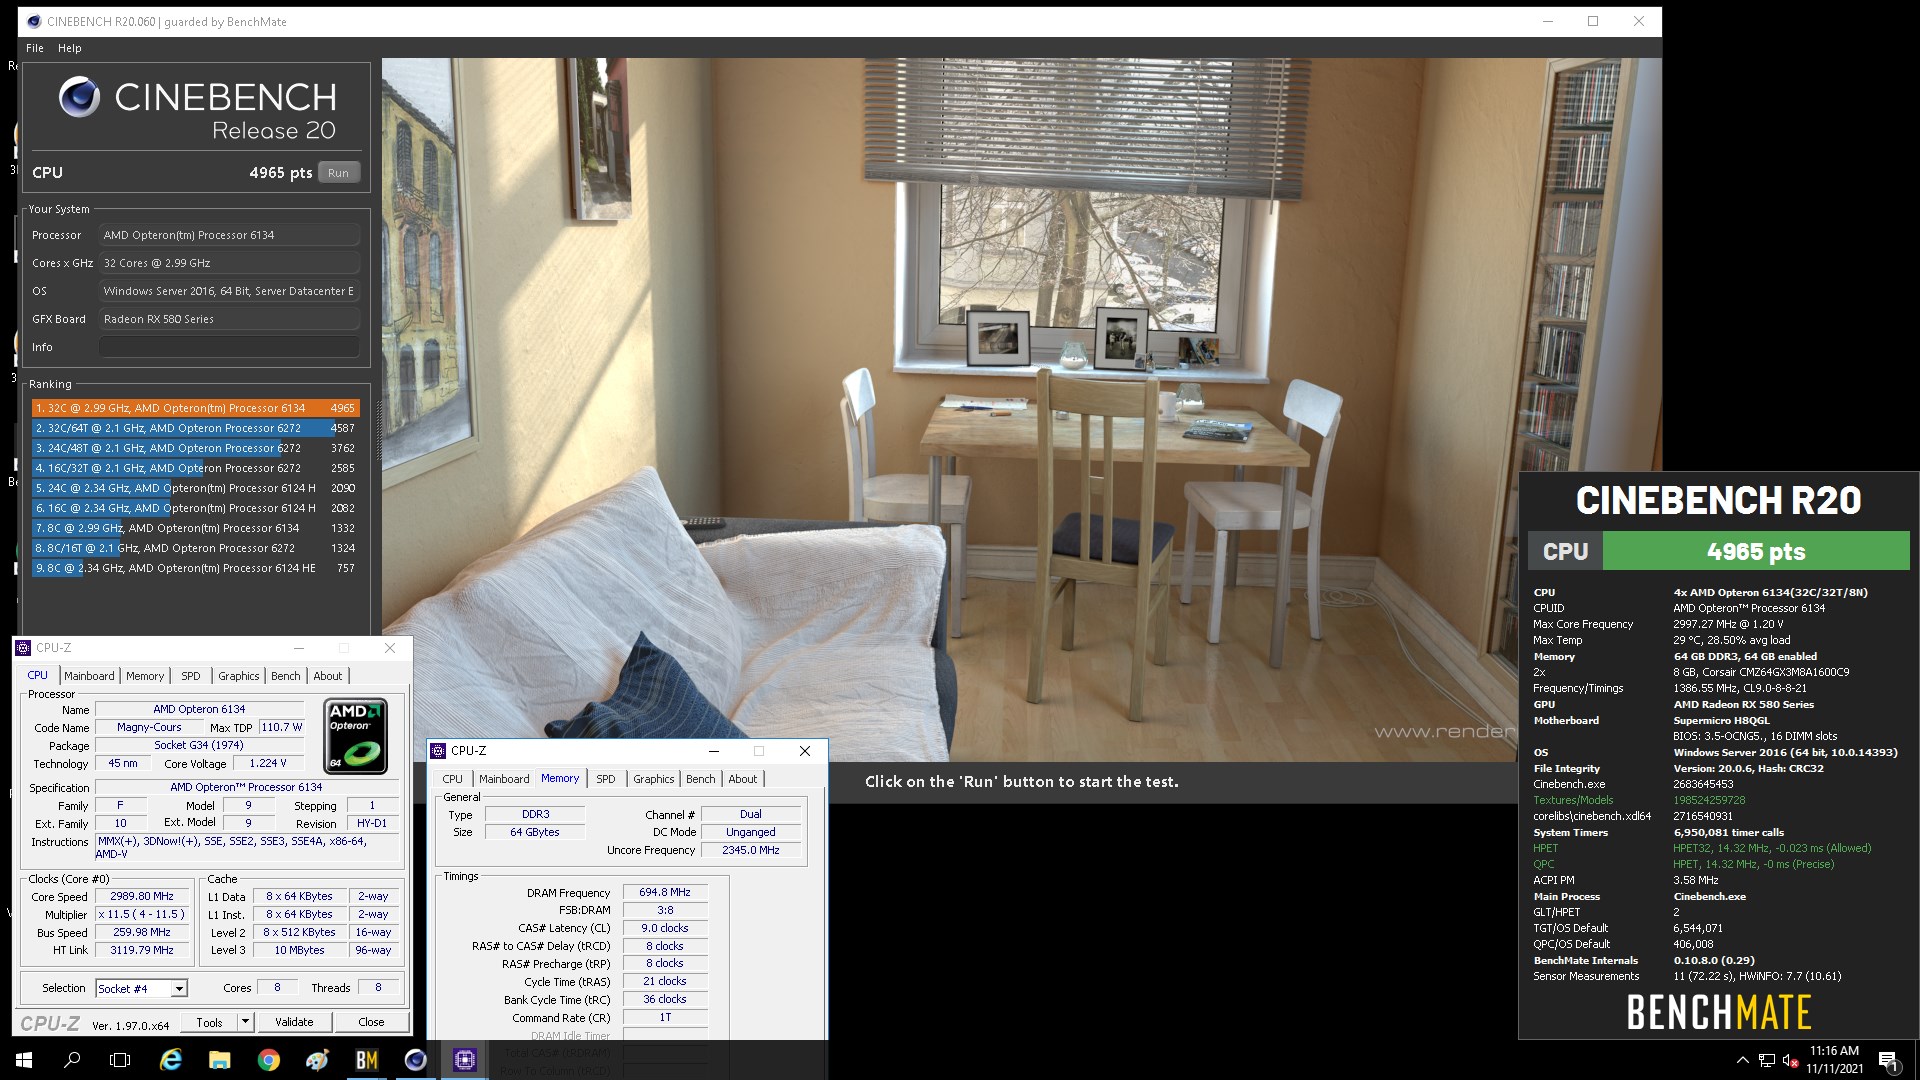The height and width of the screenshot is (1080, 1920).
Task: Show hidden system tray icons
Action: pyautogui.click(x=1742, y=1060)
